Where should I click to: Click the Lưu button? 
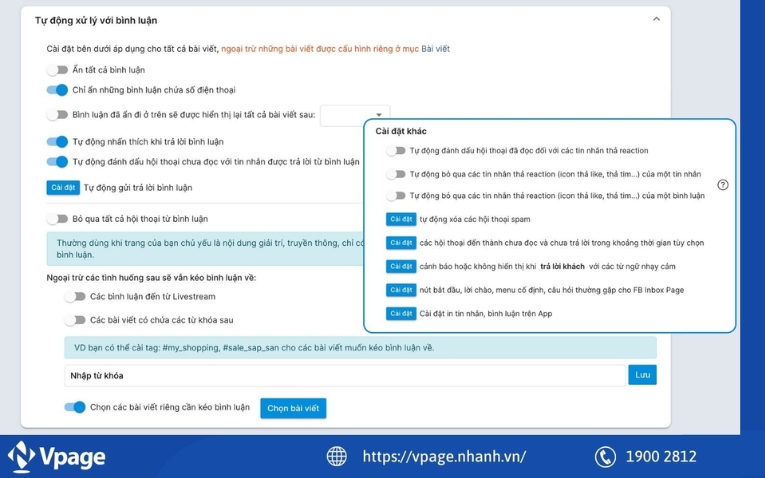click(x=642, y=375)
